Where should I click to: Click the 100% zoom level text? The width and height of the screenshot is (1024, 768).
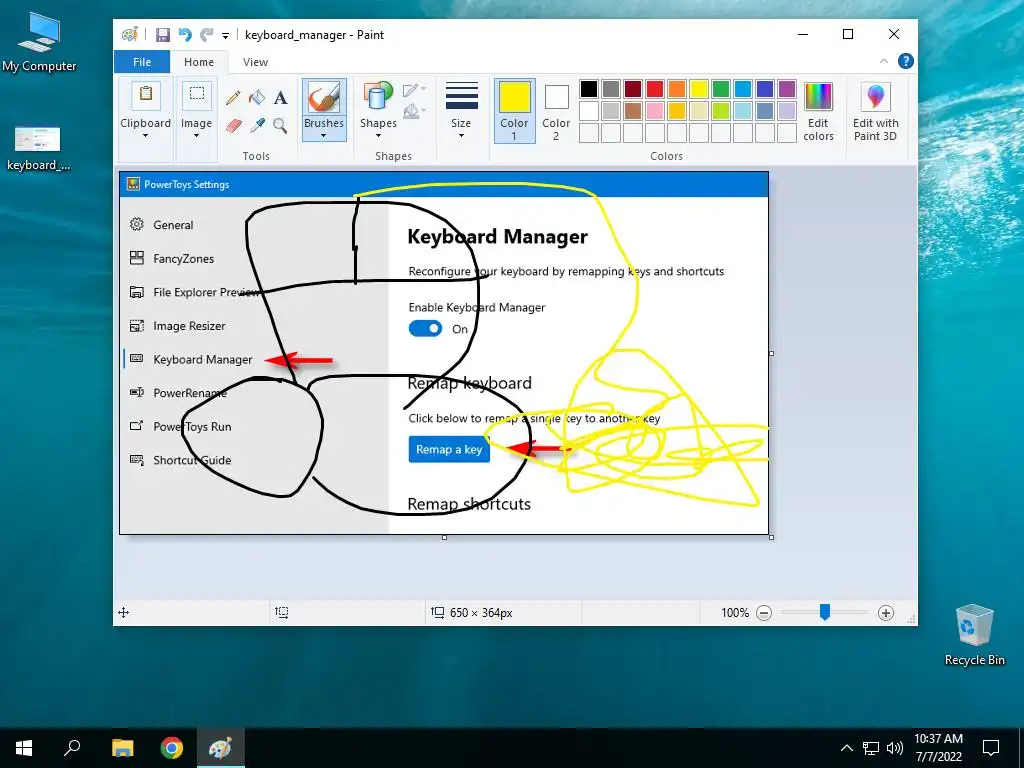click(x=735, y=613)
